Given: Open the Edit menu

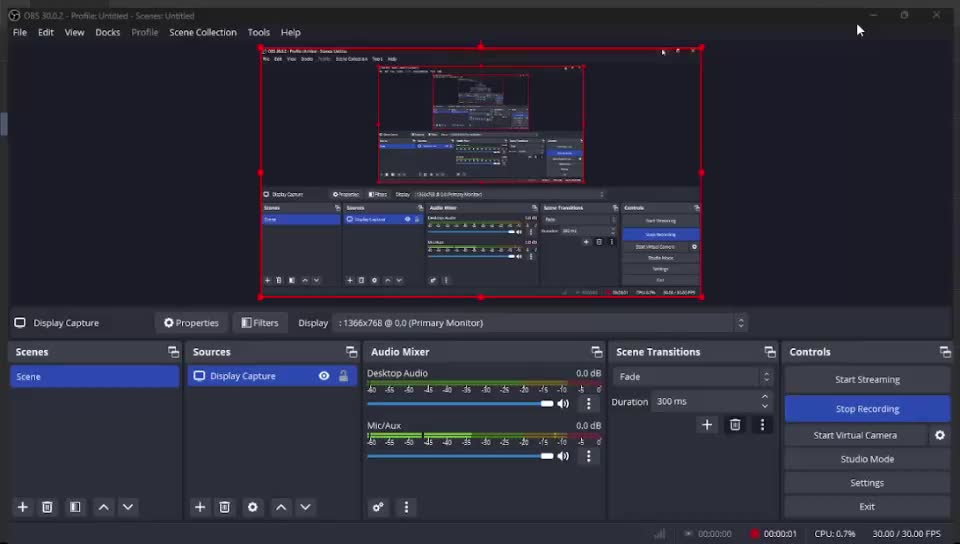Looking at the screenshot, I should (45, 32).
